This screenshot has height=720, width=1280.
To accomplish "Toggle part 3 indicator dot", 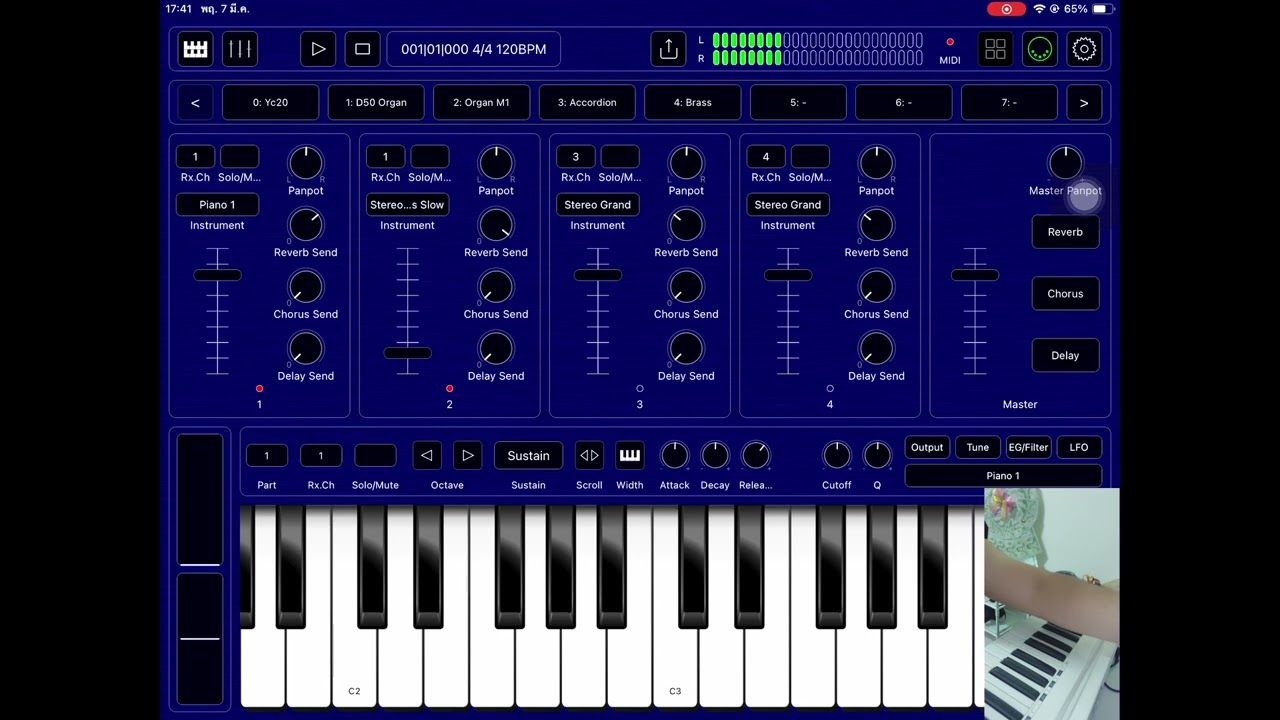I will [639, 388].
